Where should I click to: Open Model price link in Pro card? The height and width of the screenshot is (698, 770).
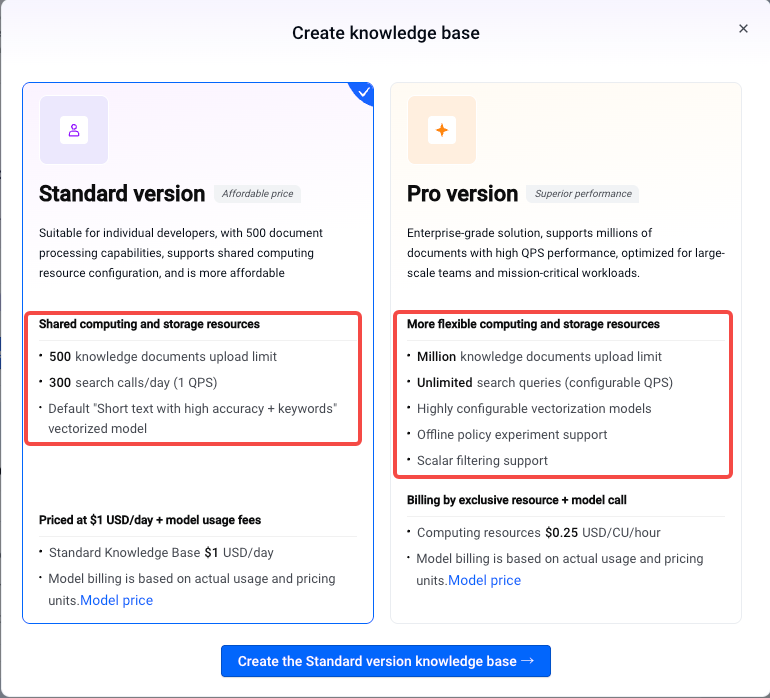[484, 580]
